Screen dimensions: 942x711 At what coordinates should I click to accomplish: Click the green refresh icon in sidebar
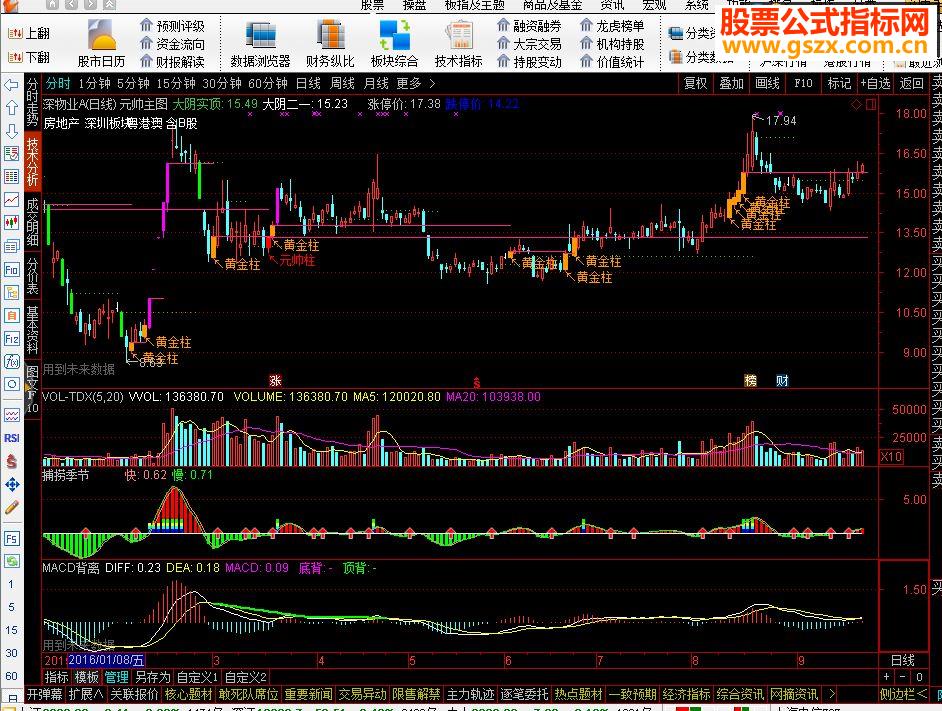11,561
